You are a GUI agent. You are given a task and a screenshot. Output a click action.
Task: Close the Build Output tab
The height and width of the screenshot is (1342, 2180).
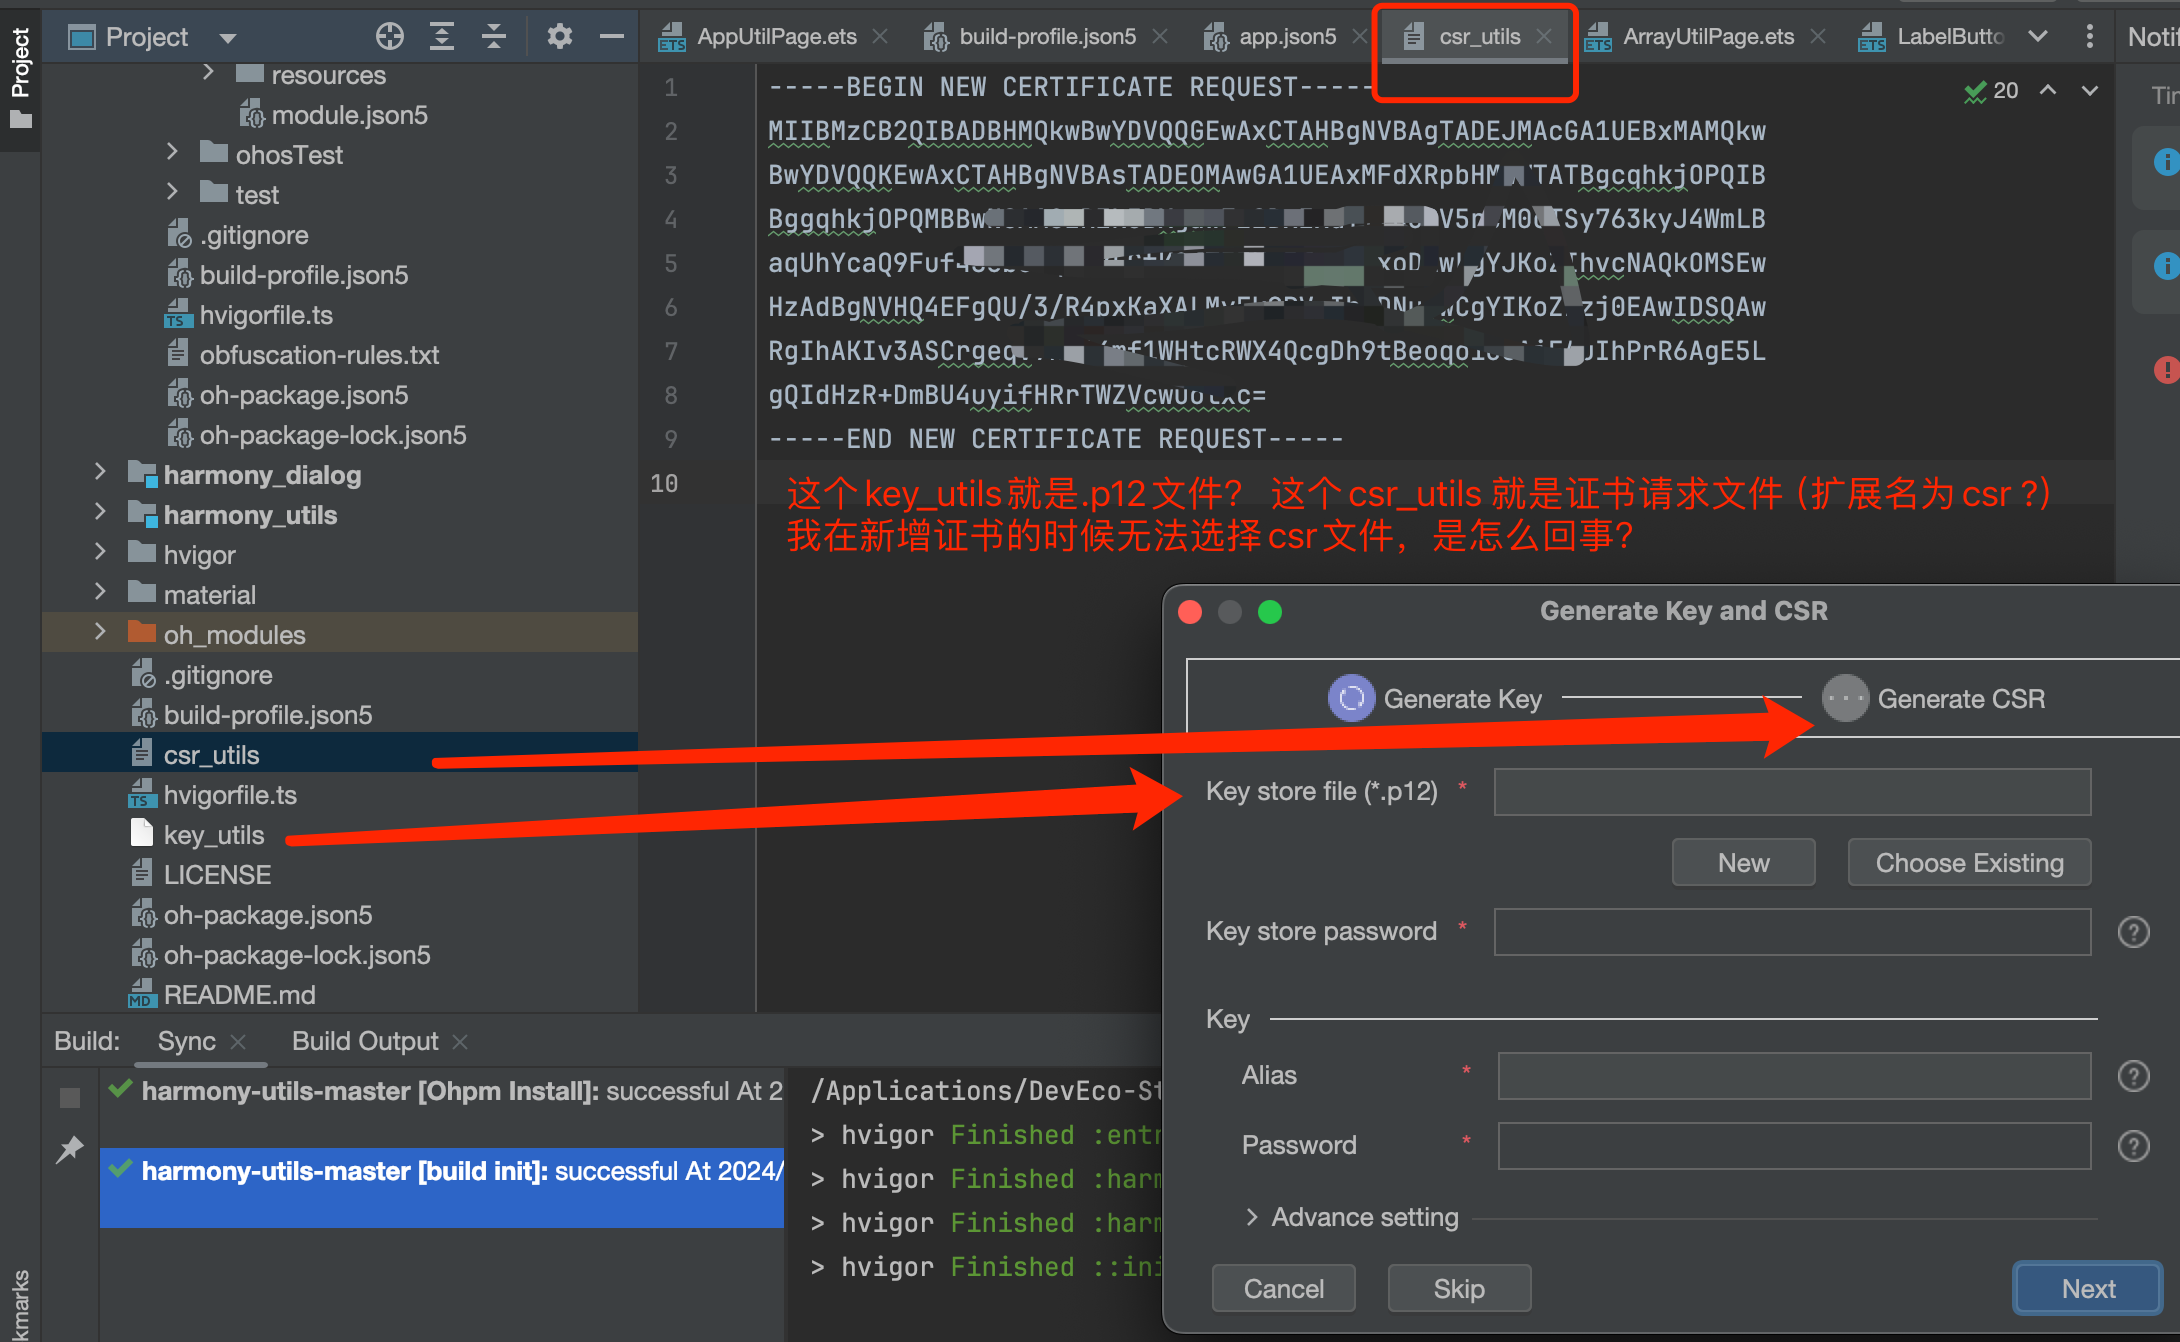pyautogui.click(x=460, y=1042)
